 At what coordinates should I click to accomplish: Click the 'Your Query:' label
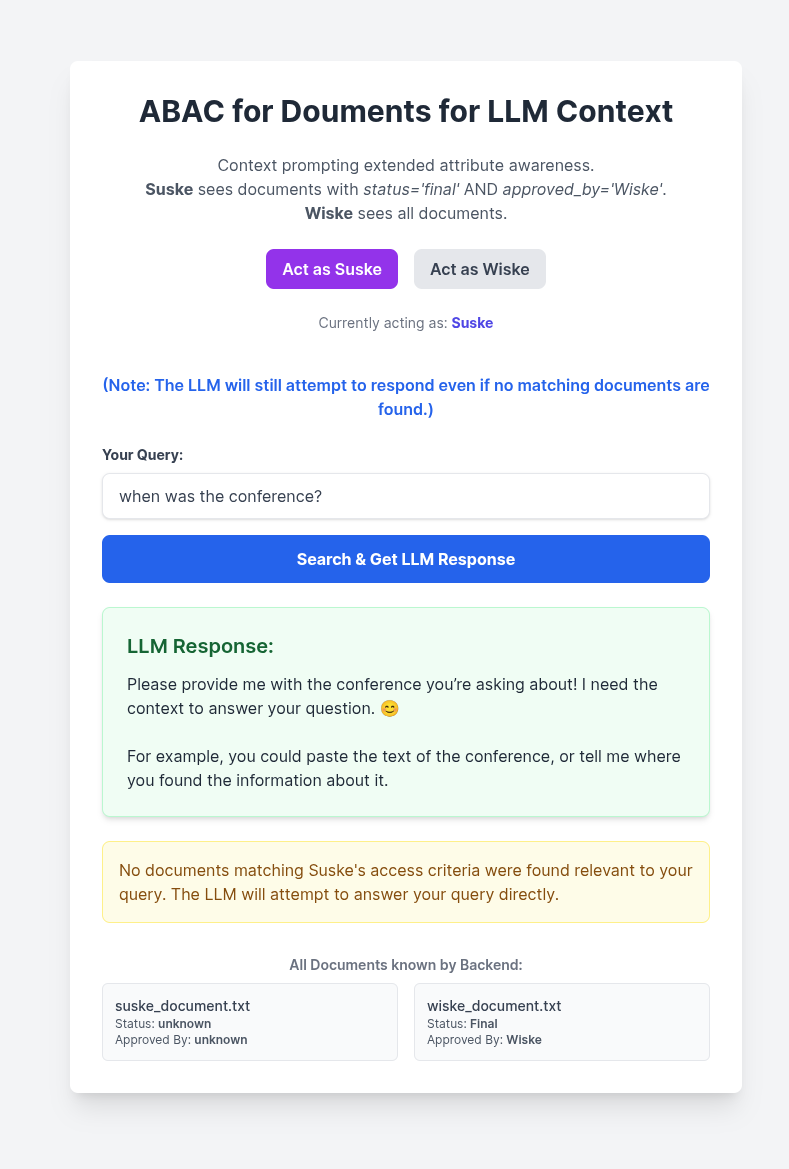tap(142, 455)
